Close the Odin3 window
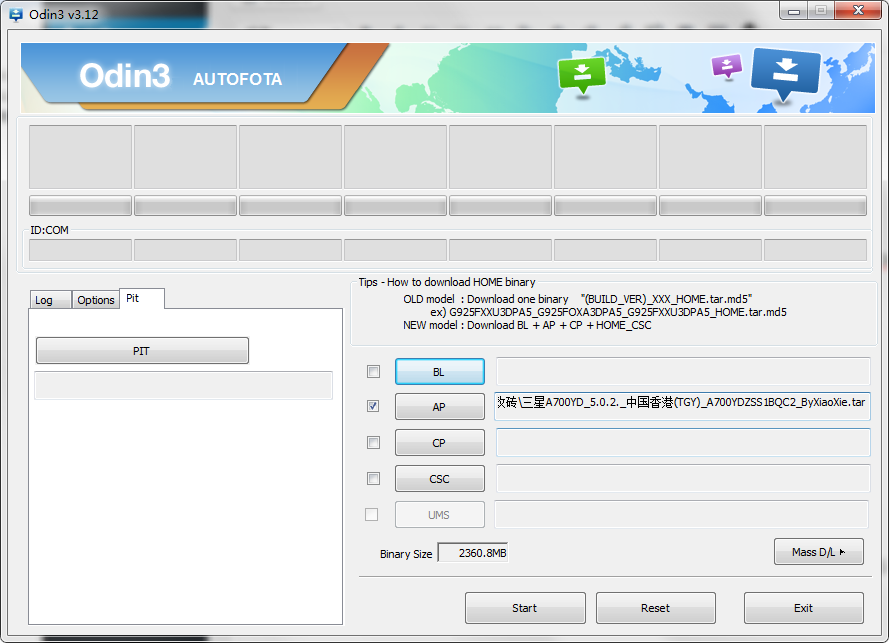 (858, 11)
